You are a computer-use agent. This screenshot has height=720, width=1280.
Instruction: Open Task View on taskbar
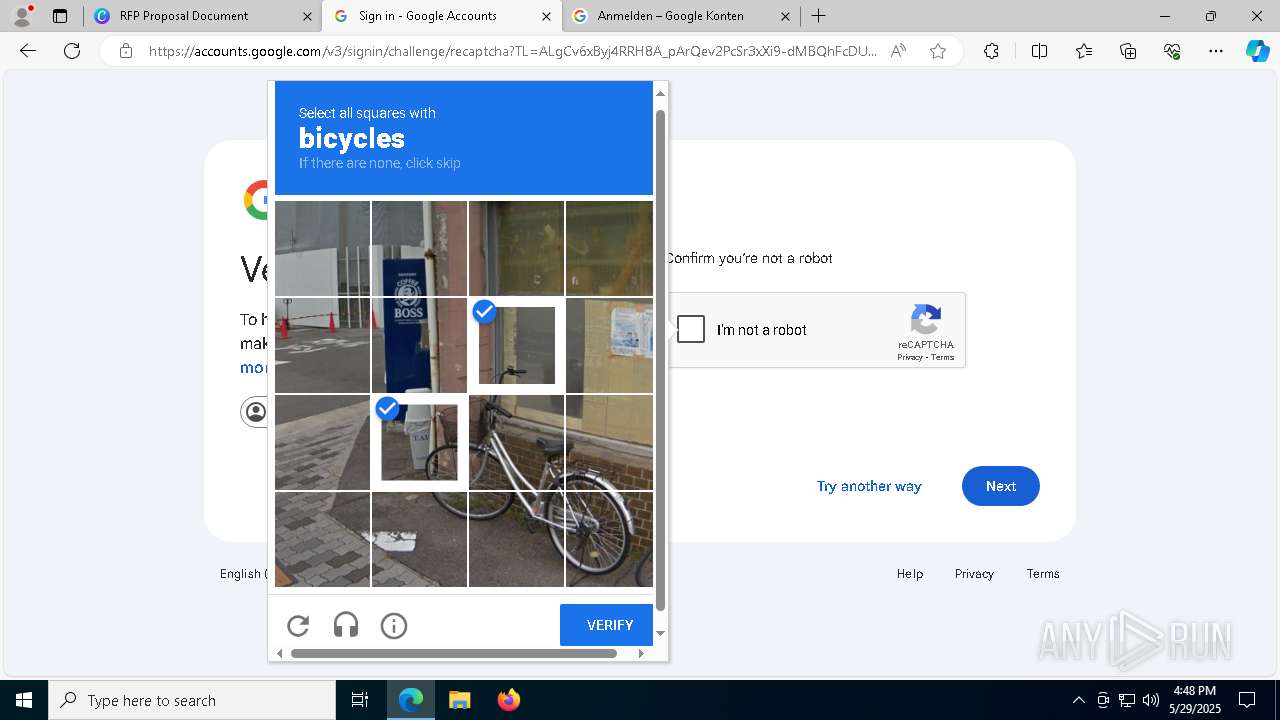(360, 700)
